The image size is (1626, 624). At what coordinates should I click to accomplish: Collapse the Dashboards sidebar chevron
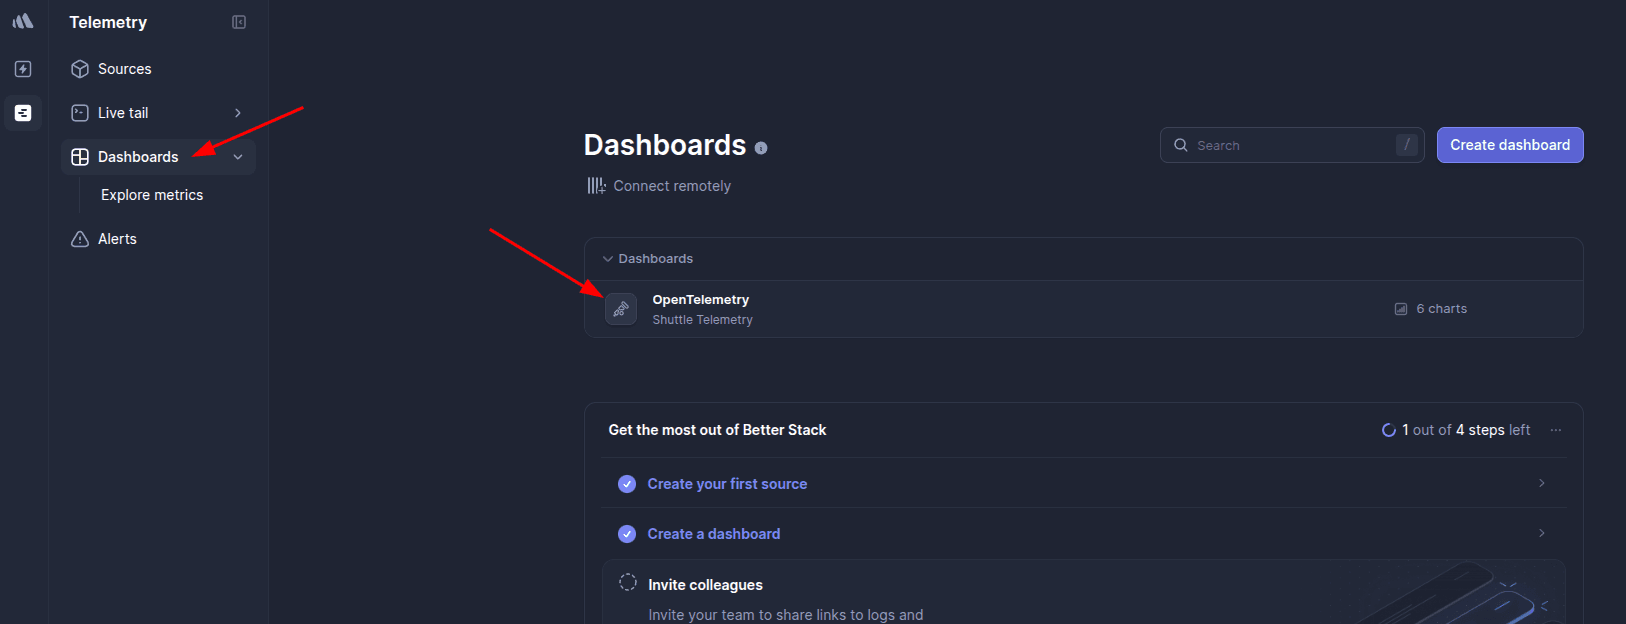click(x=238, y=157)
